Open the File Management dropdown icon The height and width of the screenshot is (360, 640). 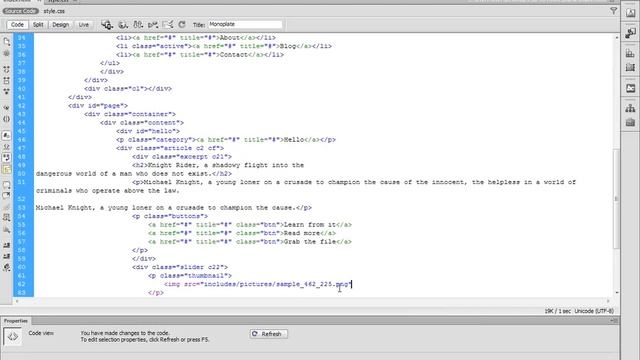click(138, 25)
